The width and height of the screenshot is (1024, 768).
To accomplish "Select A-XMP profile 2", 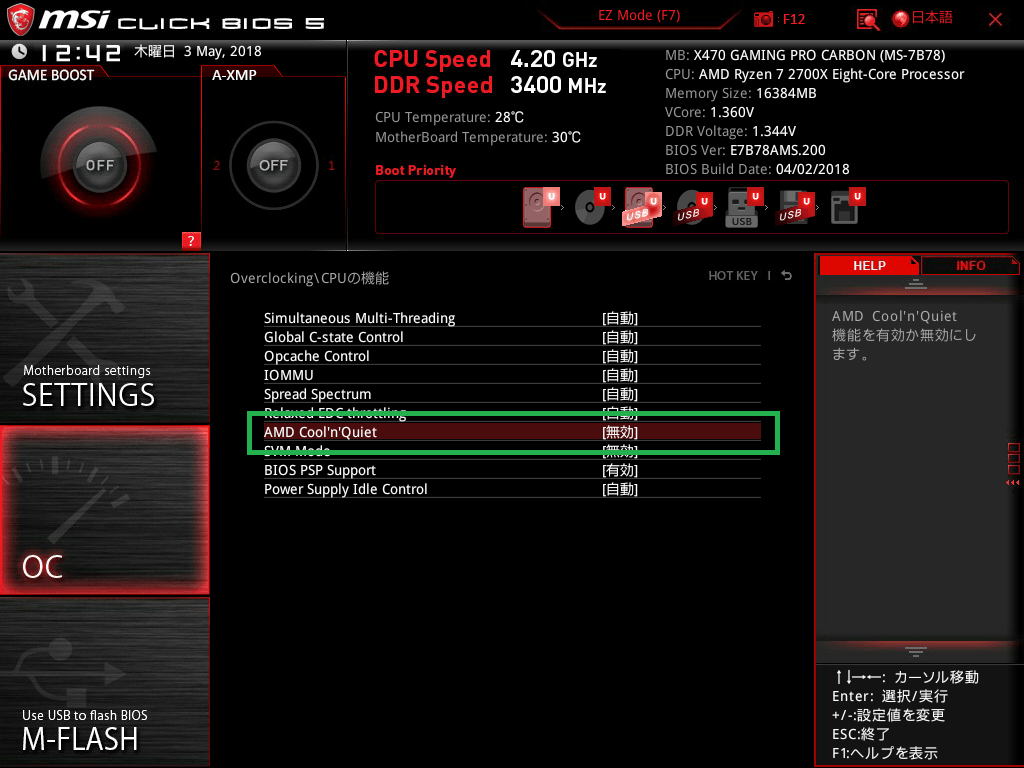I will (x=217, y=165).
